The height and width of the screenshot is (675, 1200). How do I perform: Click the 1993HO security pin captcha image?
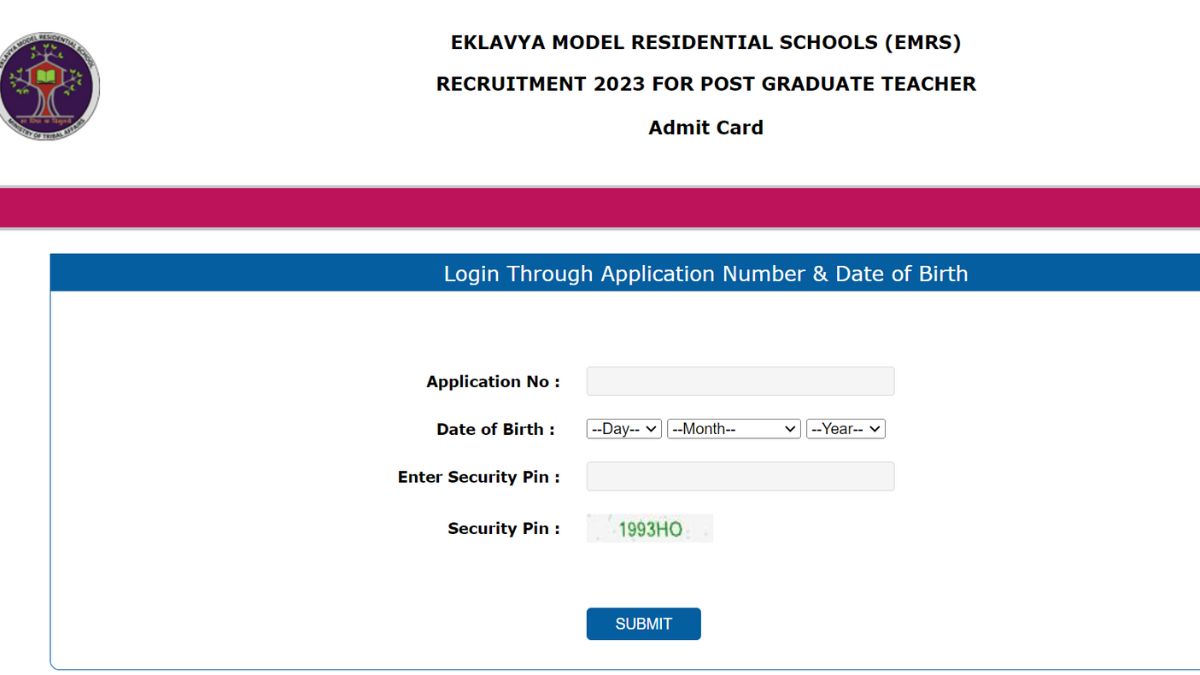tap(649, 528)
